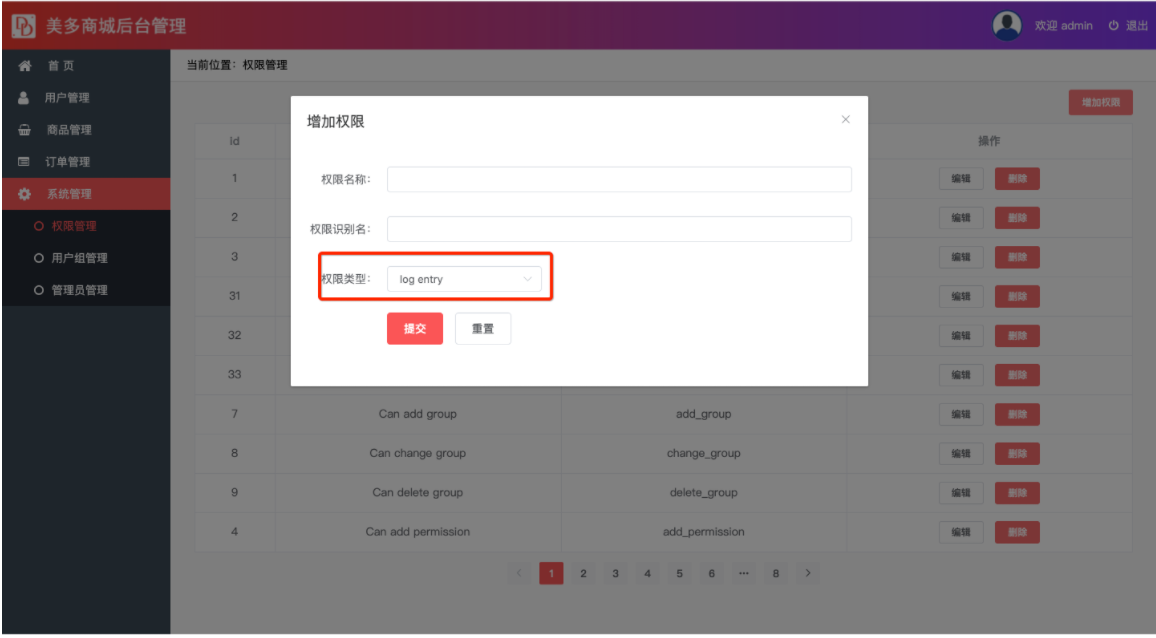Click the circle icon beside 用户组管理
Viewport: 1156px width, 638px height.
pos(39,258)
